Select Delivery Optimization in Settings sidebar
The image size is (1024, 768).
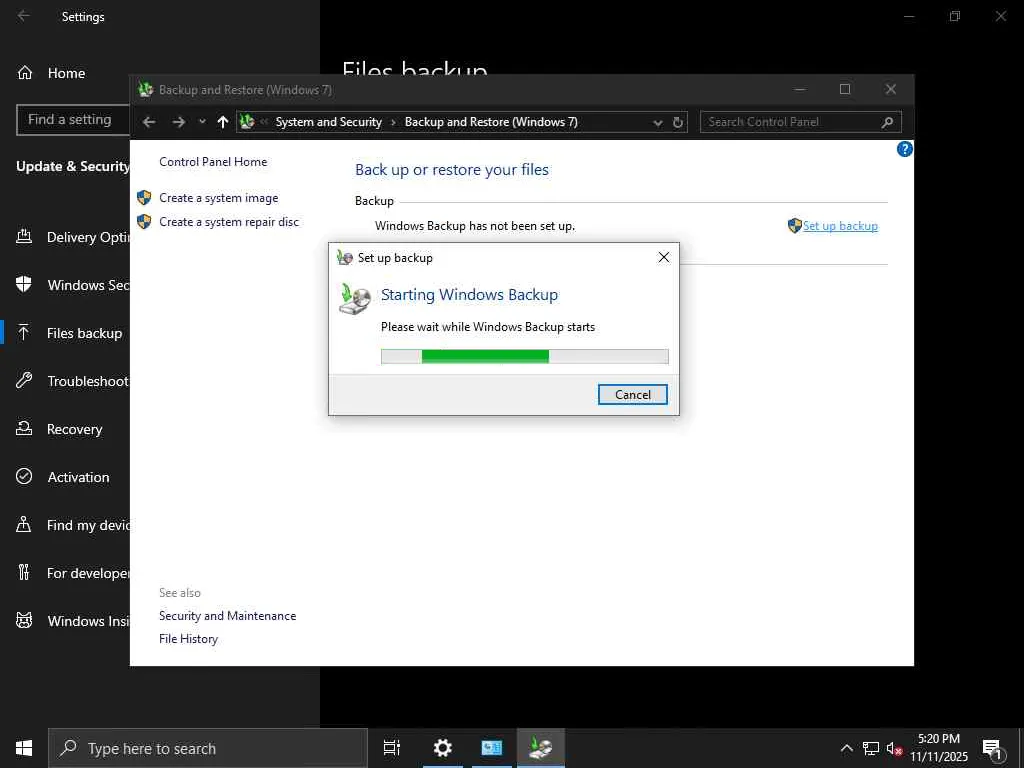coord(72,237)
